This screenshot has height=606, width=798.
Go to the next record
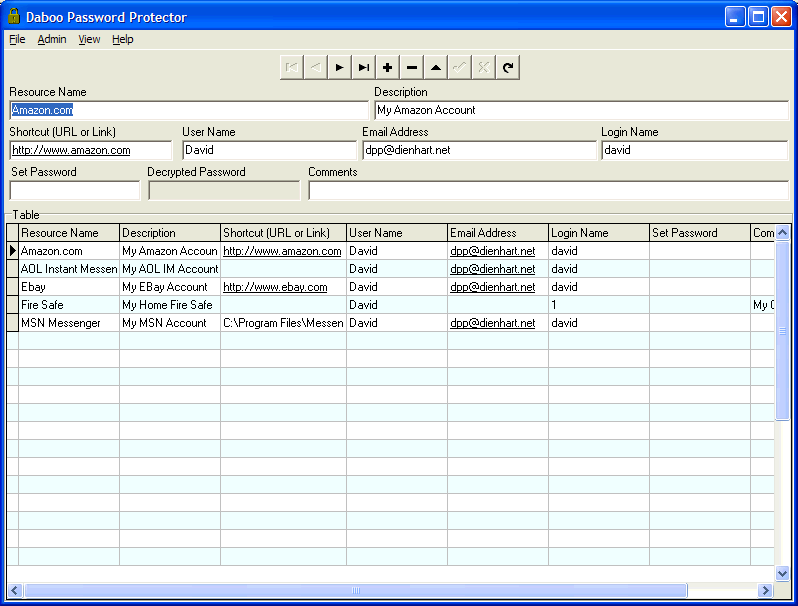pyautogui.click(x=339, y=67)
